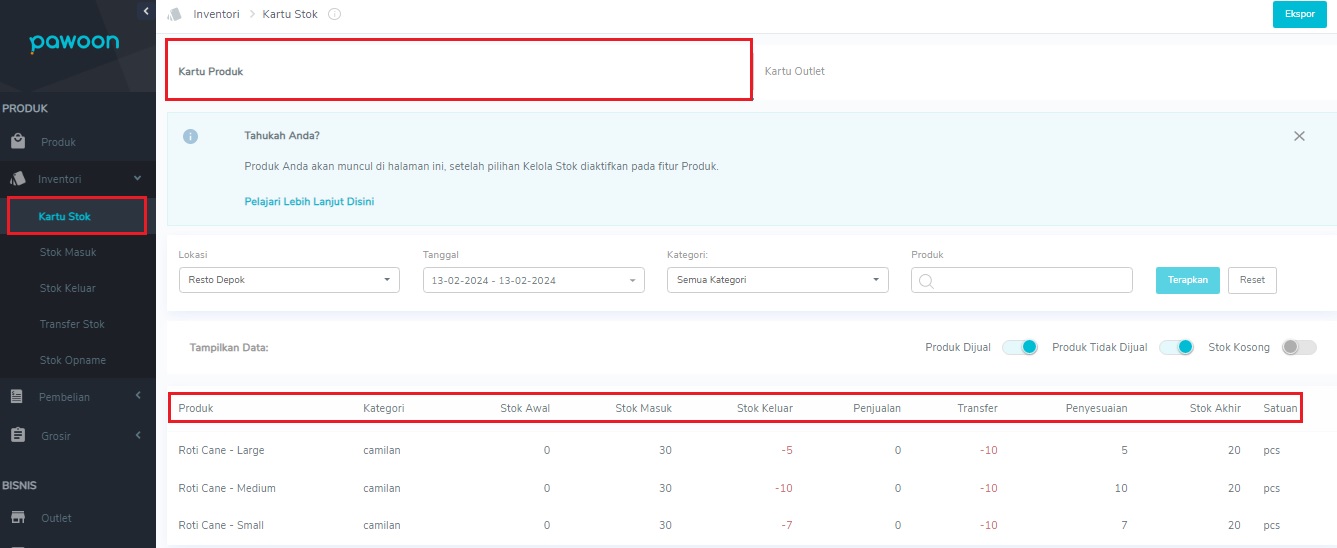The image size is (1337, 548).
Task: Open the Lokasi Resto Depok dropdown
Action: [x=289, y=280]
